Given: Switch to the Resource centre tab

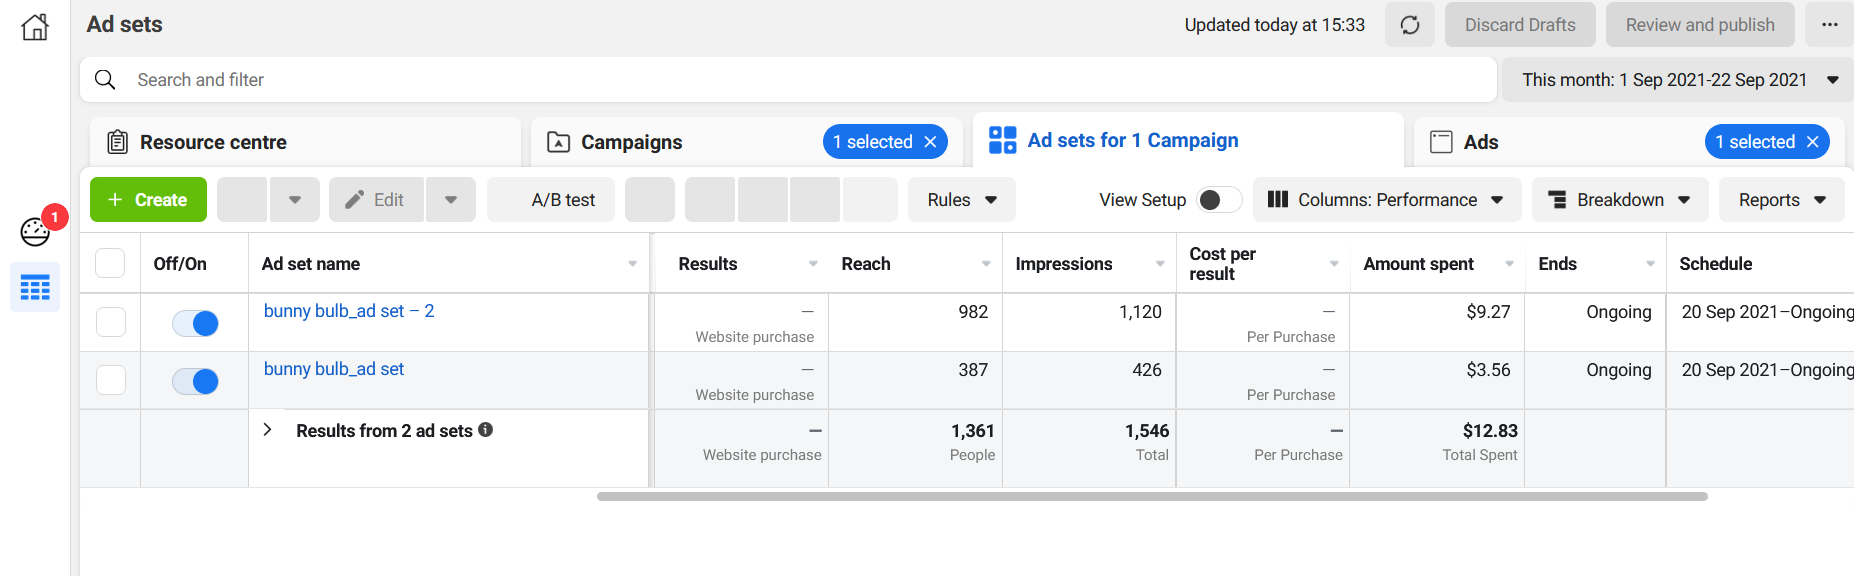Looking at the screenshot, I should click(x=305, y=142).
